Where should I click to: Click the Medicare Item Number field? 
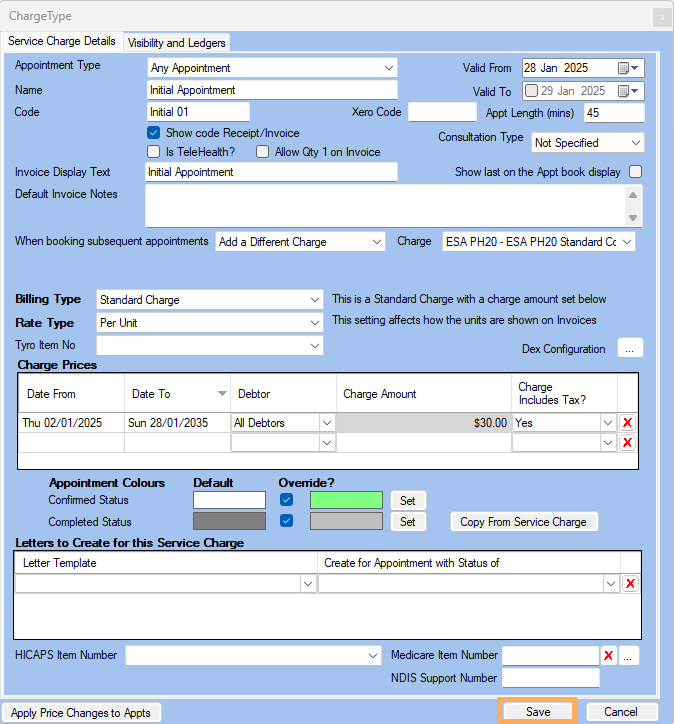(551, 655)
